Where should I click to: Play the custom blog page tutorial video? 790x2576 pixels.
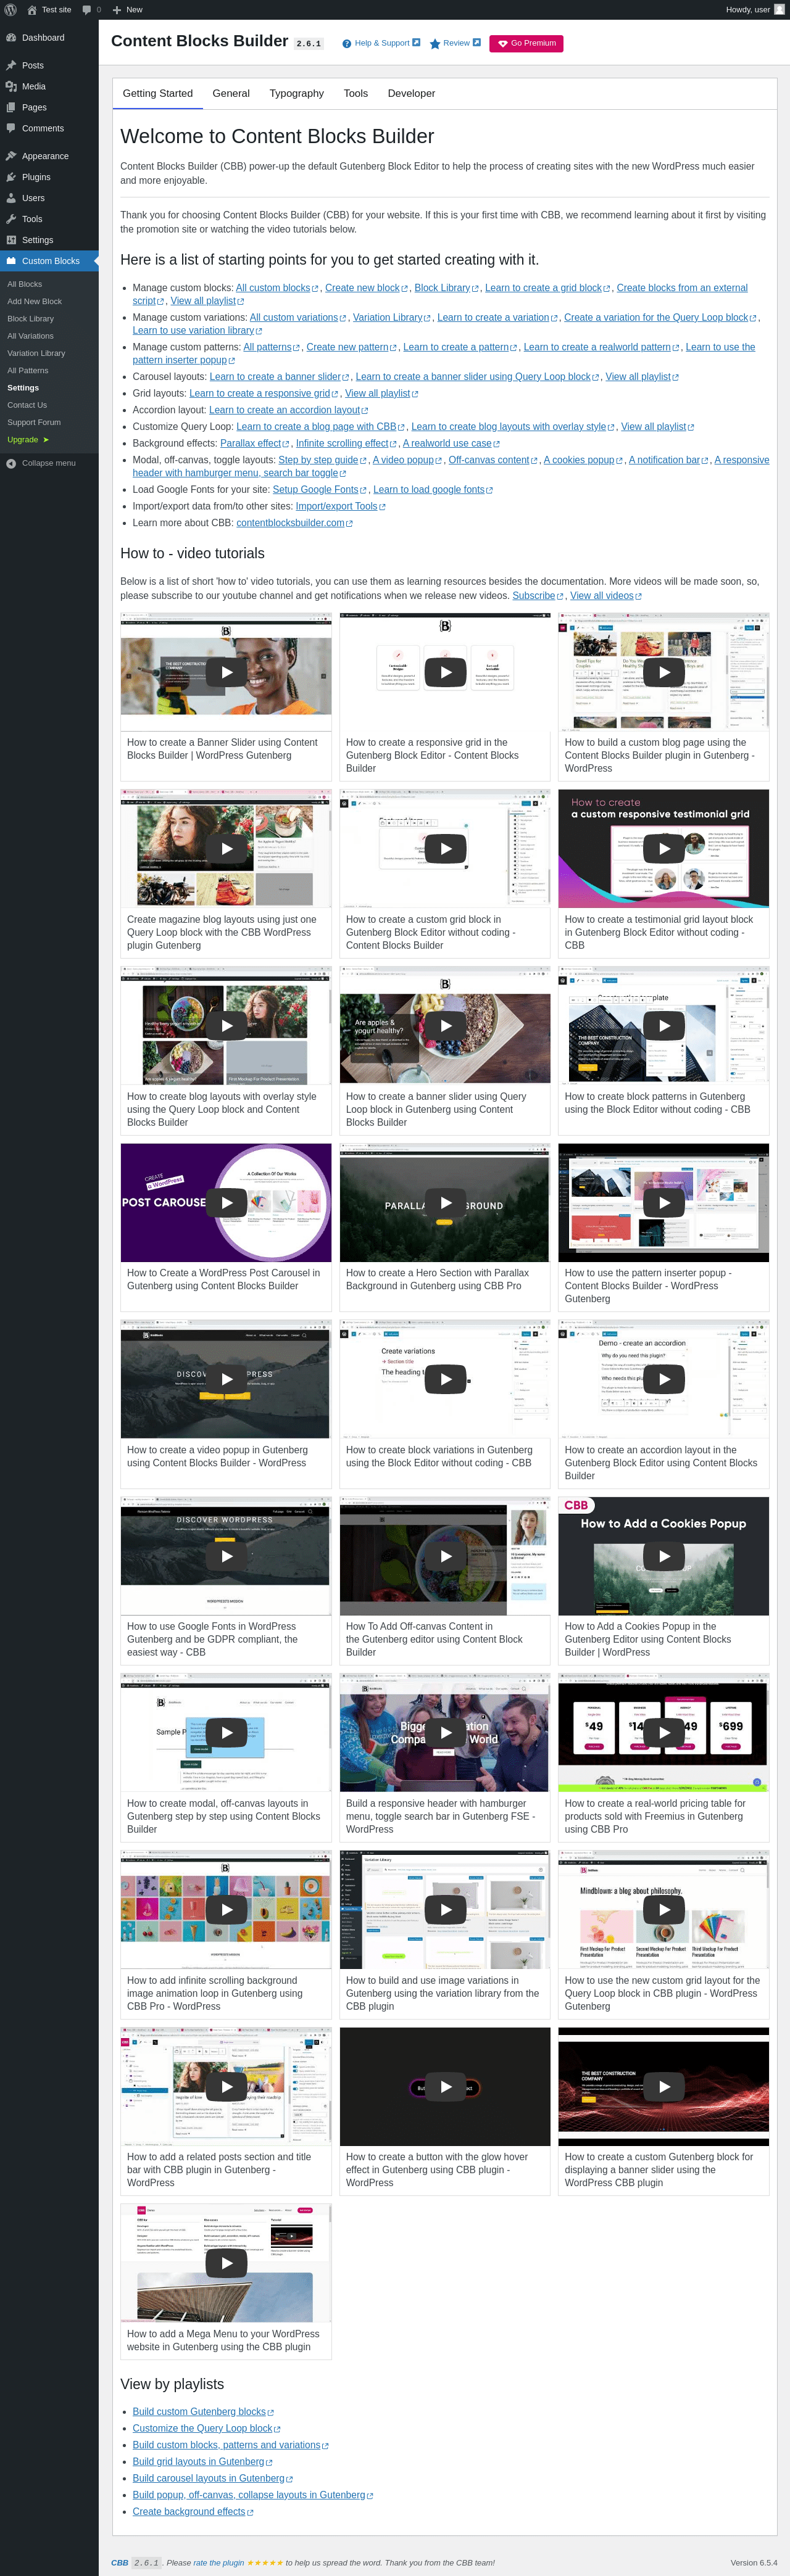pyautogui.click(x=664, y=672)
